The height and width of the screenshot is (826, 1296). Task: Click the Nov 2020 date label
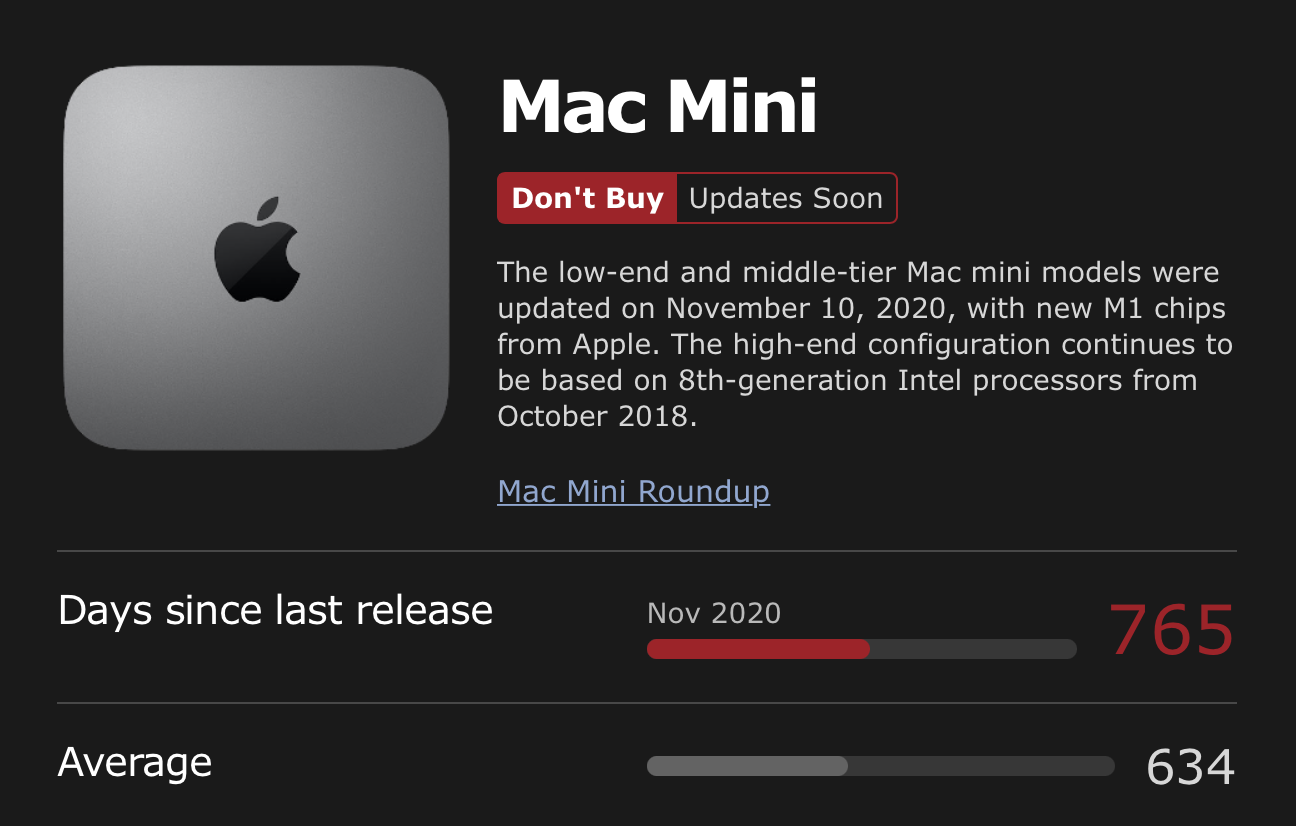714,613
